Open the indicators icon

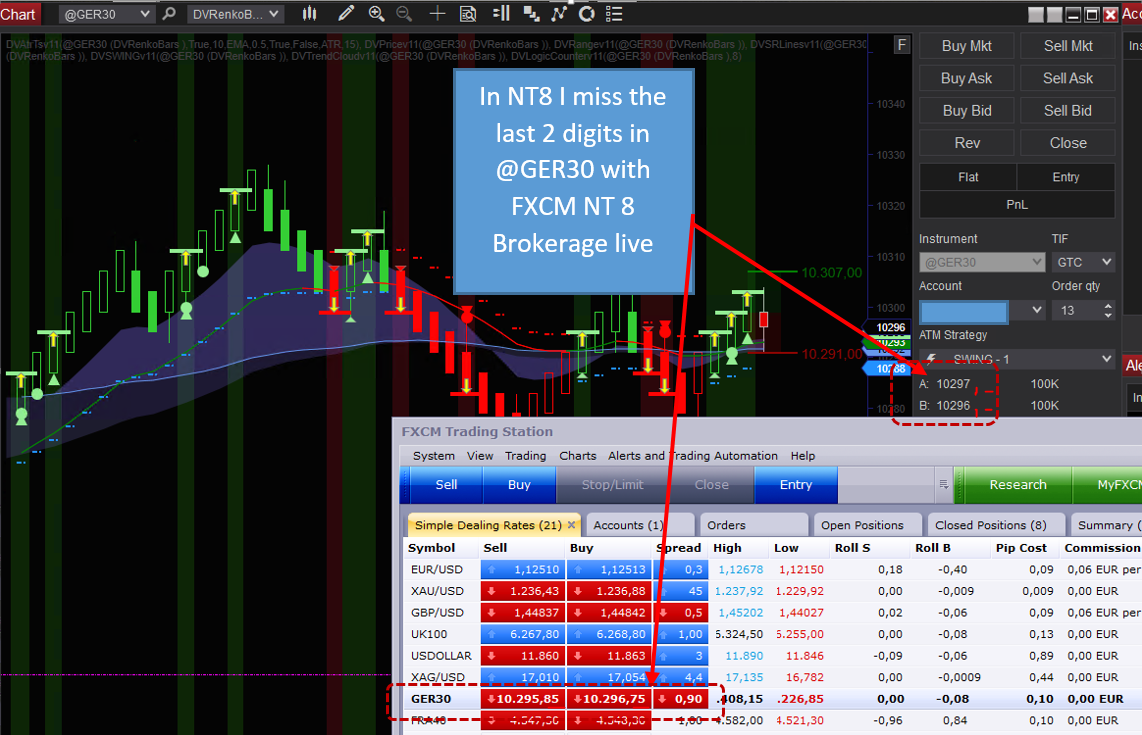[559, 14]
